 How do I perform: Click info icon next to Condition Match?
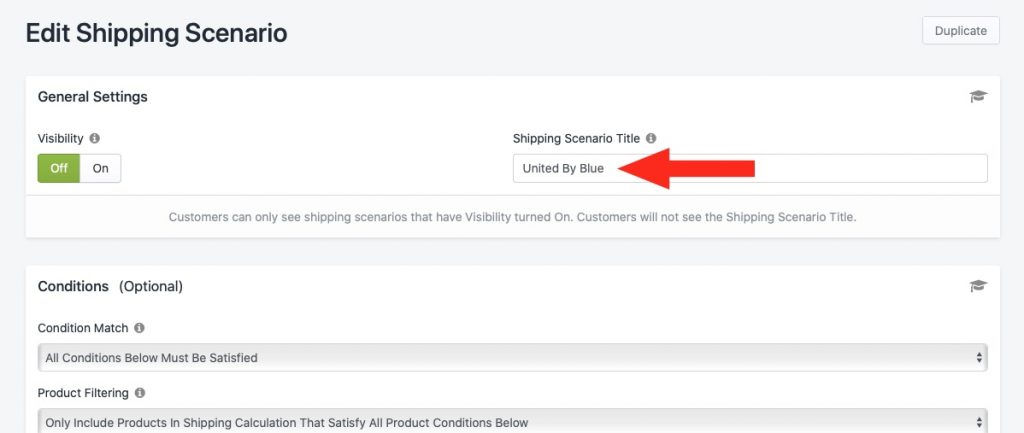139,328
